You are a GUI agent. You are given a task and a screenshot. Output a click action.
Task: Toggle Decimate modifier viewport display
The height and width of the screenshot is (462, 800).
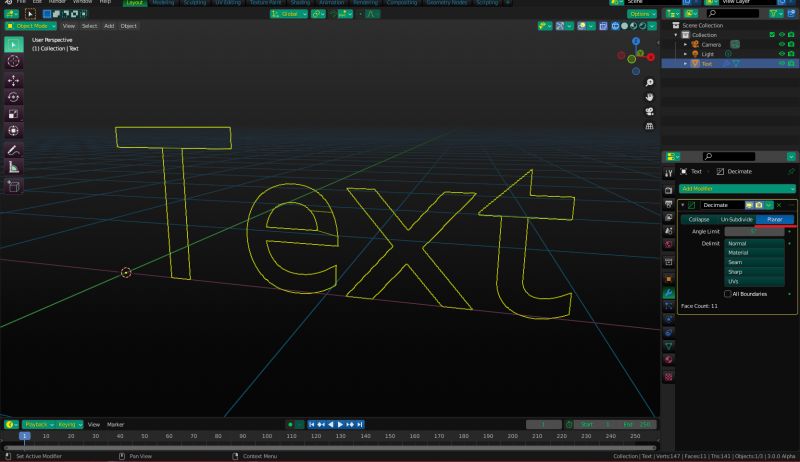coord(749,205)
